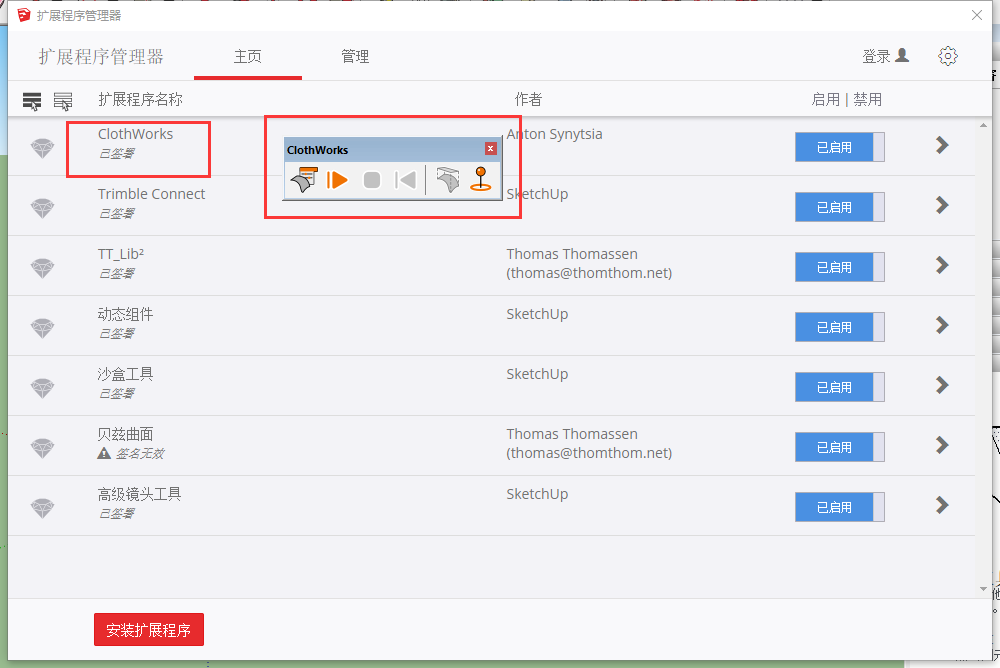Select the TT_Lib² extension name
This screenshot has height=668, width=1000.
pos(121,254)
